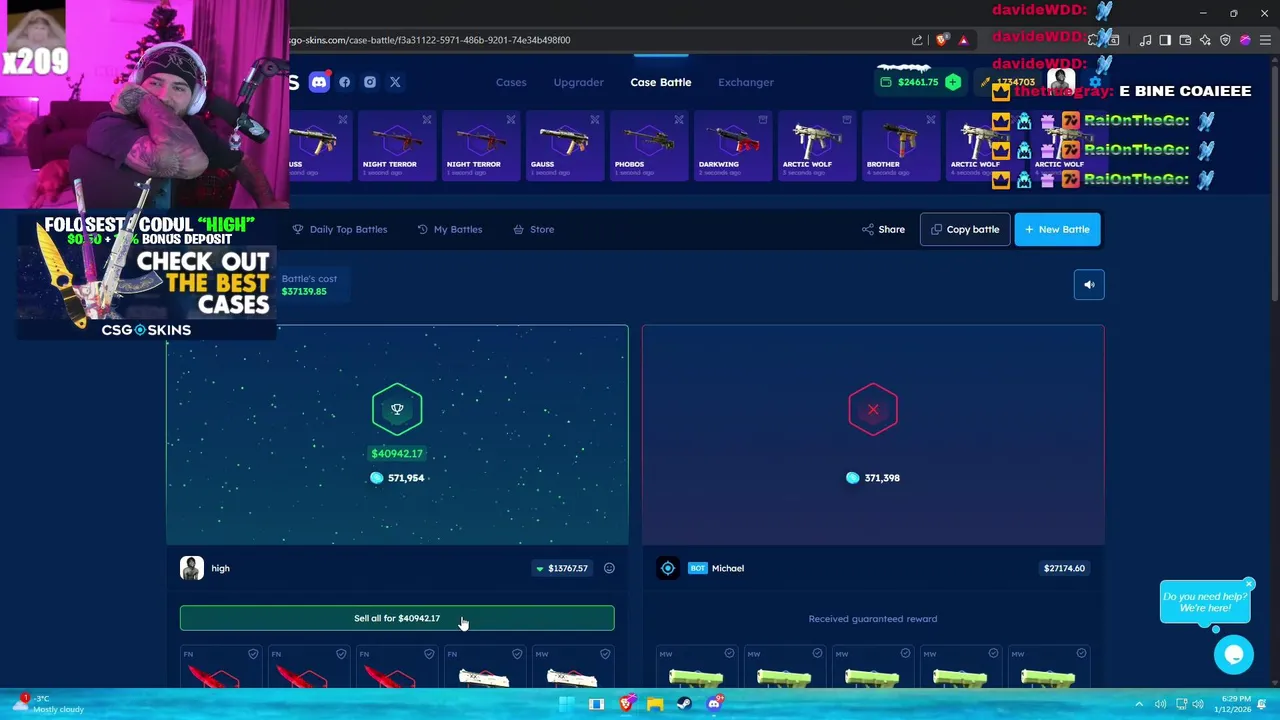
Task: Open the Store link
Action: pos(534,229)
